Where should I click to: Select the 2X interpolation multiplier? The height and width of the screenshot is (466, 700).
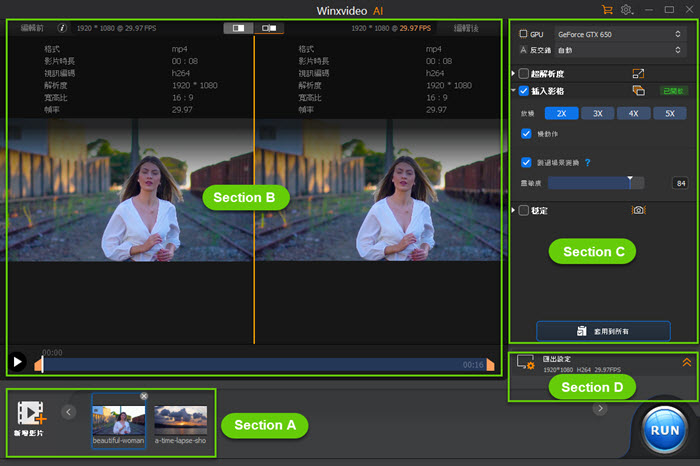pos(562,113)
